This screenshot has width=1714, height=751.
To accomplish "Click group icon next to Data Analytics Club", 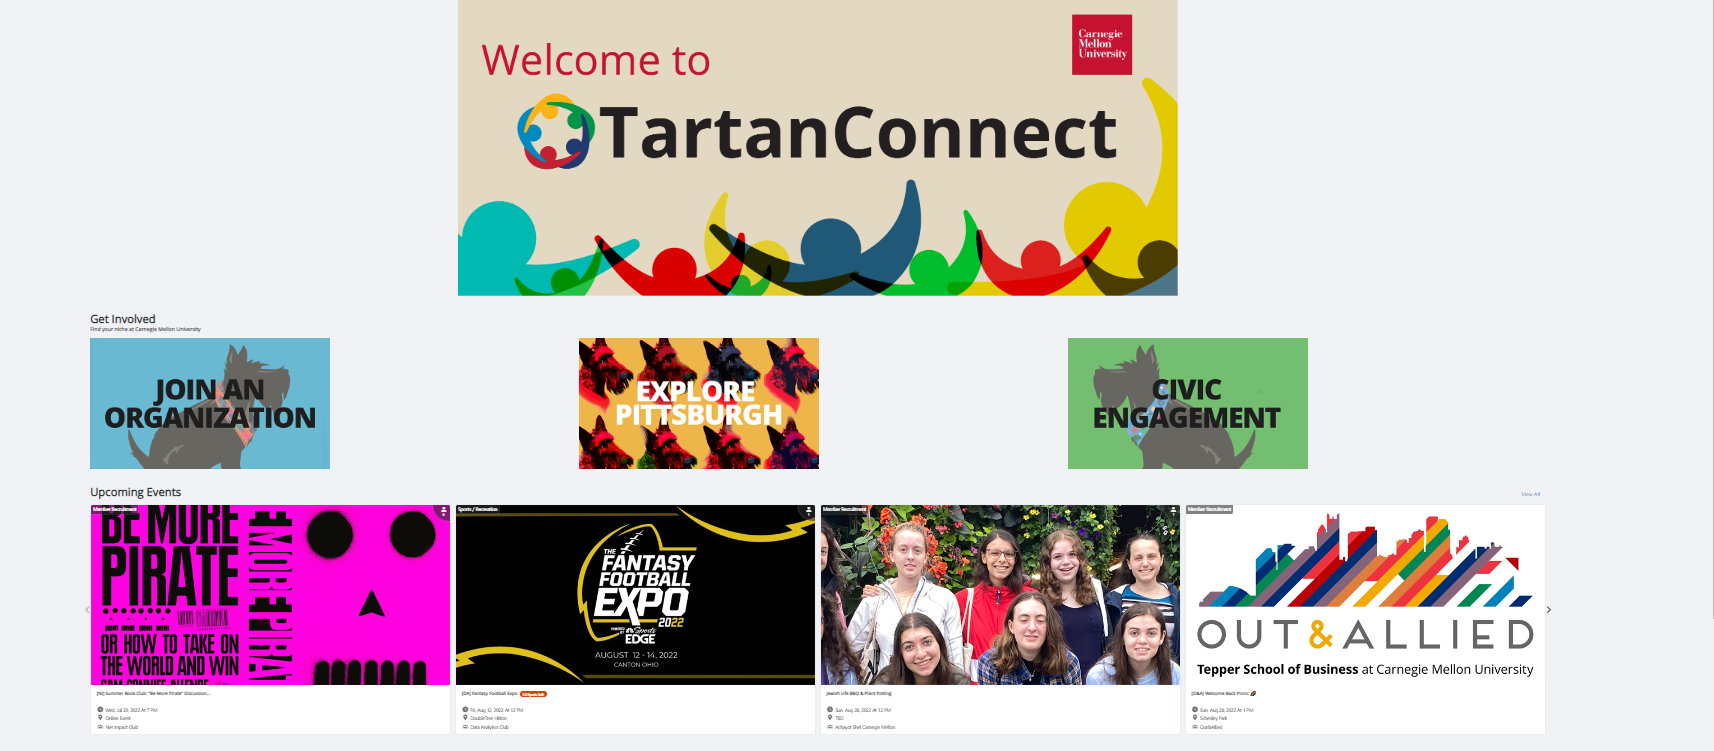I will point(465,727).
